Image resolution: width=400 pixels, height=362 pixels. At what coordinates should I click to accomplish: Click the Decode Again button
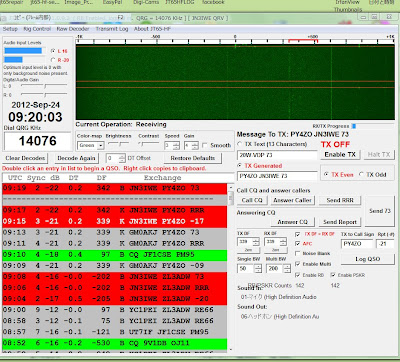(76, 158)
